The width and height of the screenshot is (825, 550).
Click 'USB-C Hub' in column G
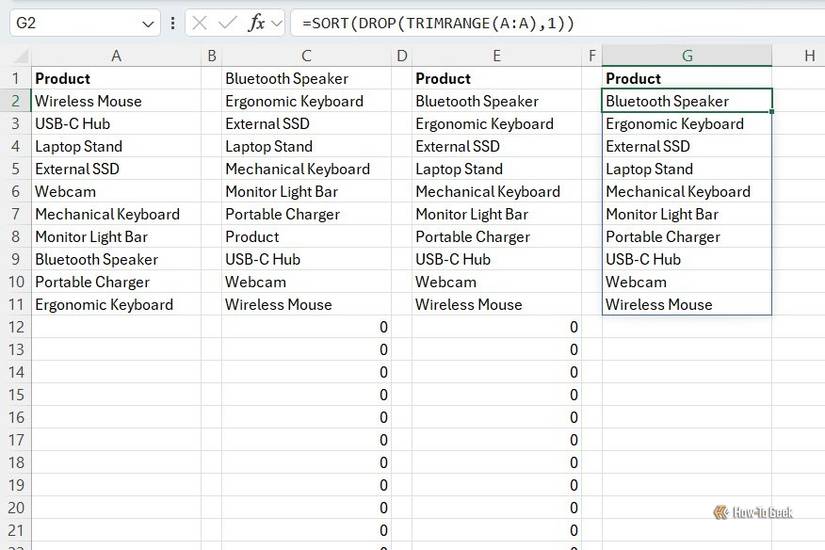(643, 259)
